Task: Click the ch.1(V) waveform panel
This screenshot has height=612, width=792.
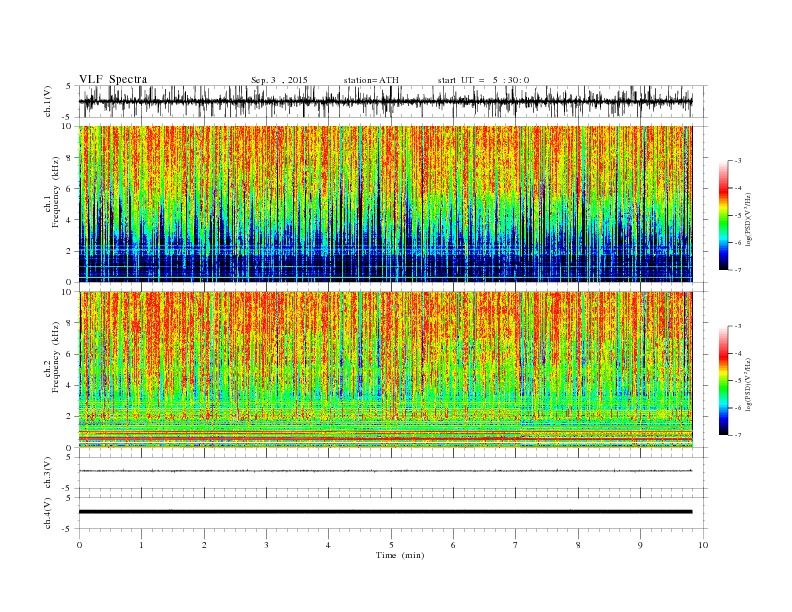Action: coord(393,101)
